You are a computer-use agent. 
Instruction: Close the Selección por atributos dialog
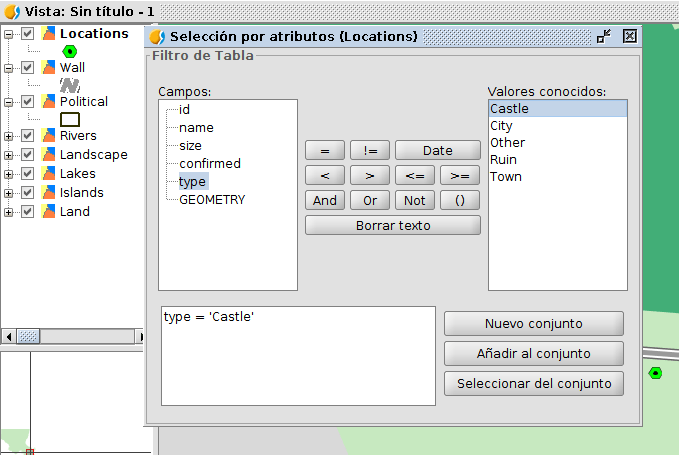tap(630, 36)
